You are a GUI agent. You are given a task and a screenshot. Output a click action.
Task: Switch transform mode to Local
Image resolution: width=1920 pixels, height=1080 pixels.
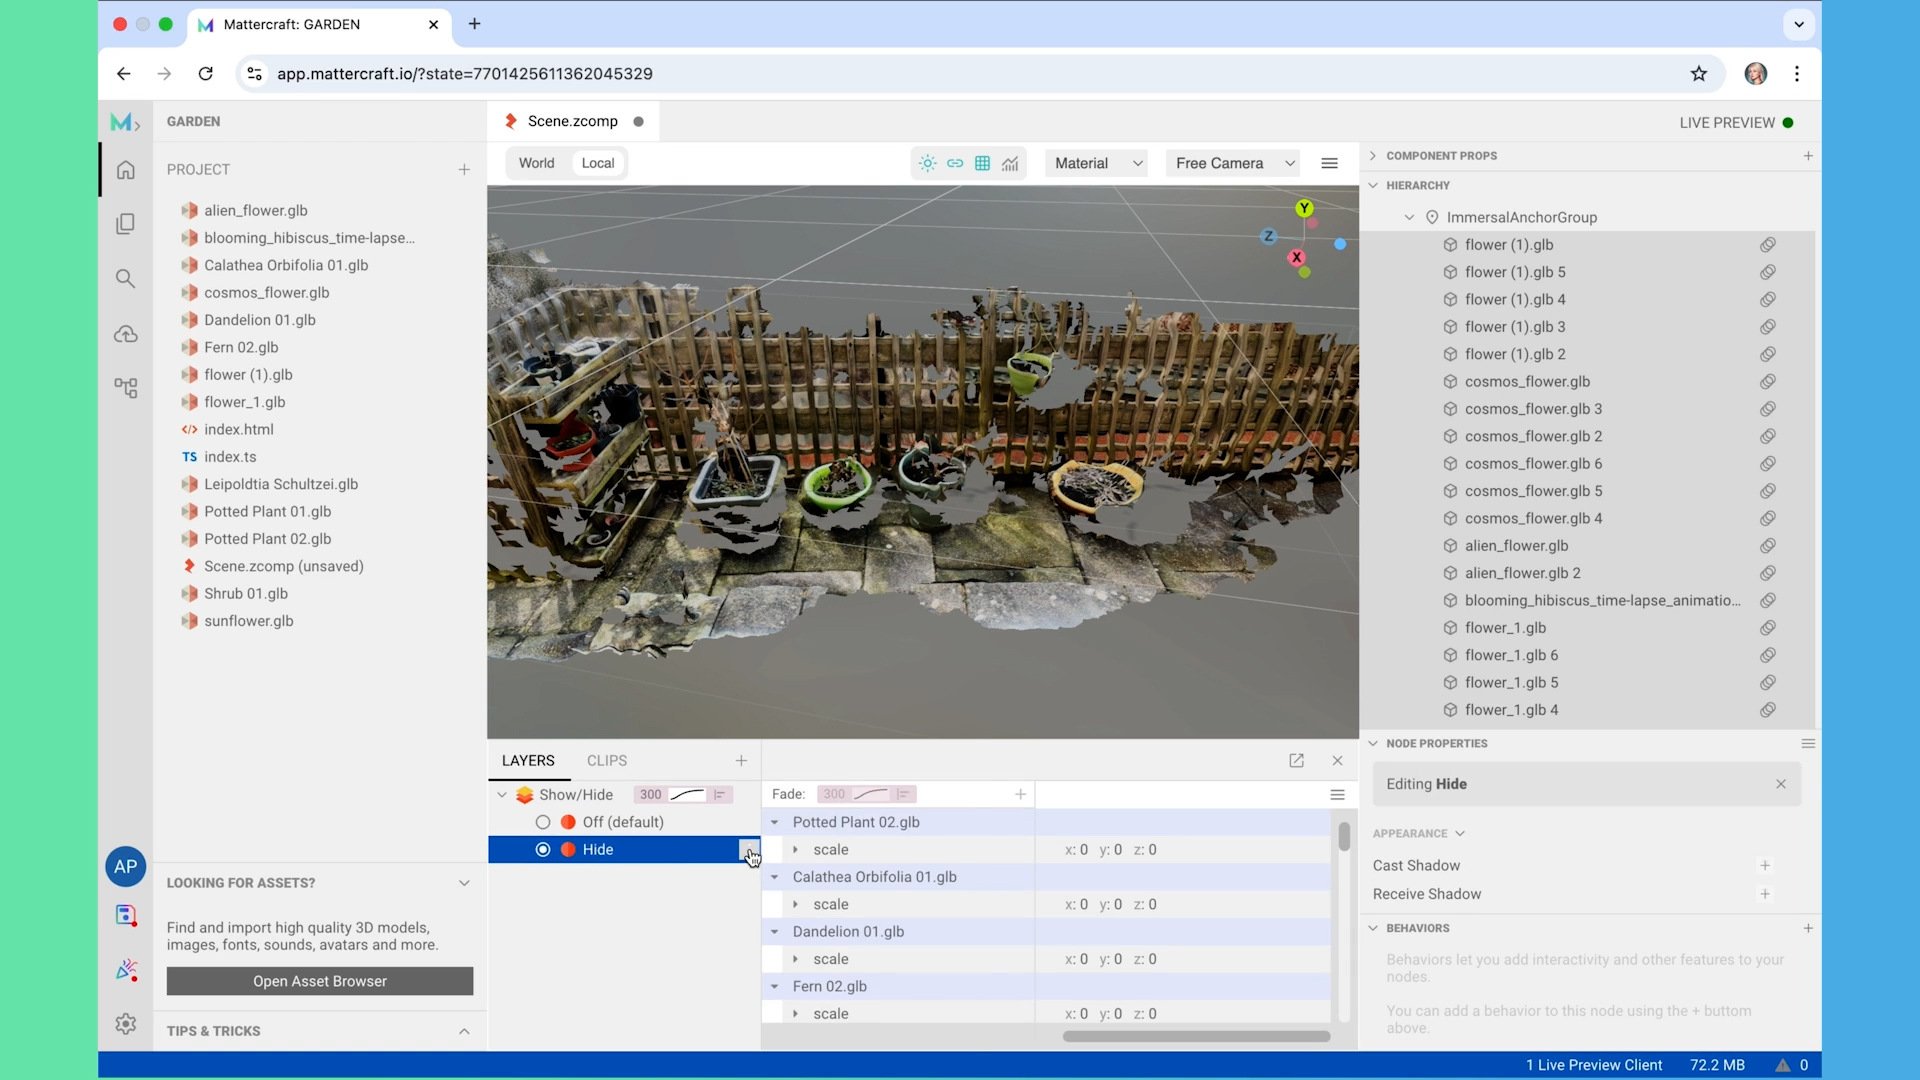598,163
